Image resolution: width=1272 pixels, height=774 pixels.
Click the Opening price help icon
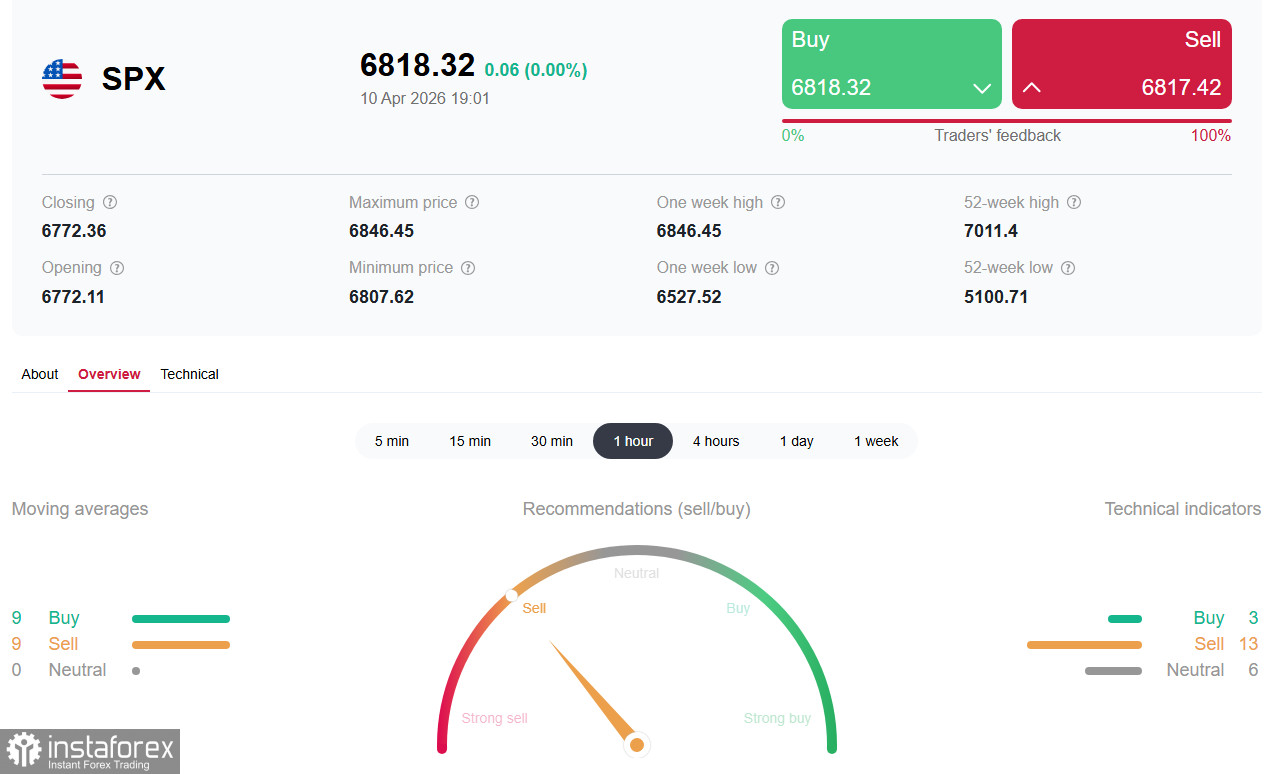[117, 267]
